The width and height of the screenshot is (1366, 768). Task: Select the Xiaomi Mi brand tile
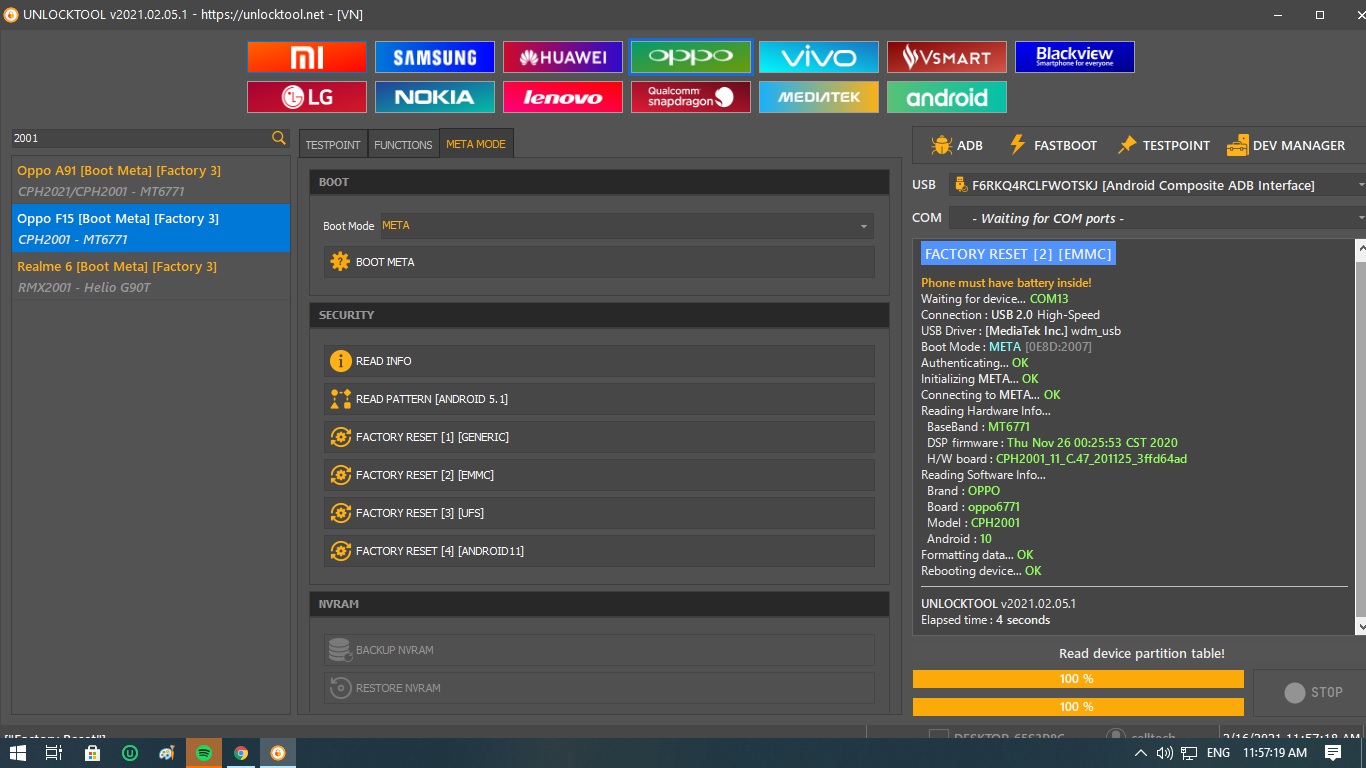click(x=307, y=57)
